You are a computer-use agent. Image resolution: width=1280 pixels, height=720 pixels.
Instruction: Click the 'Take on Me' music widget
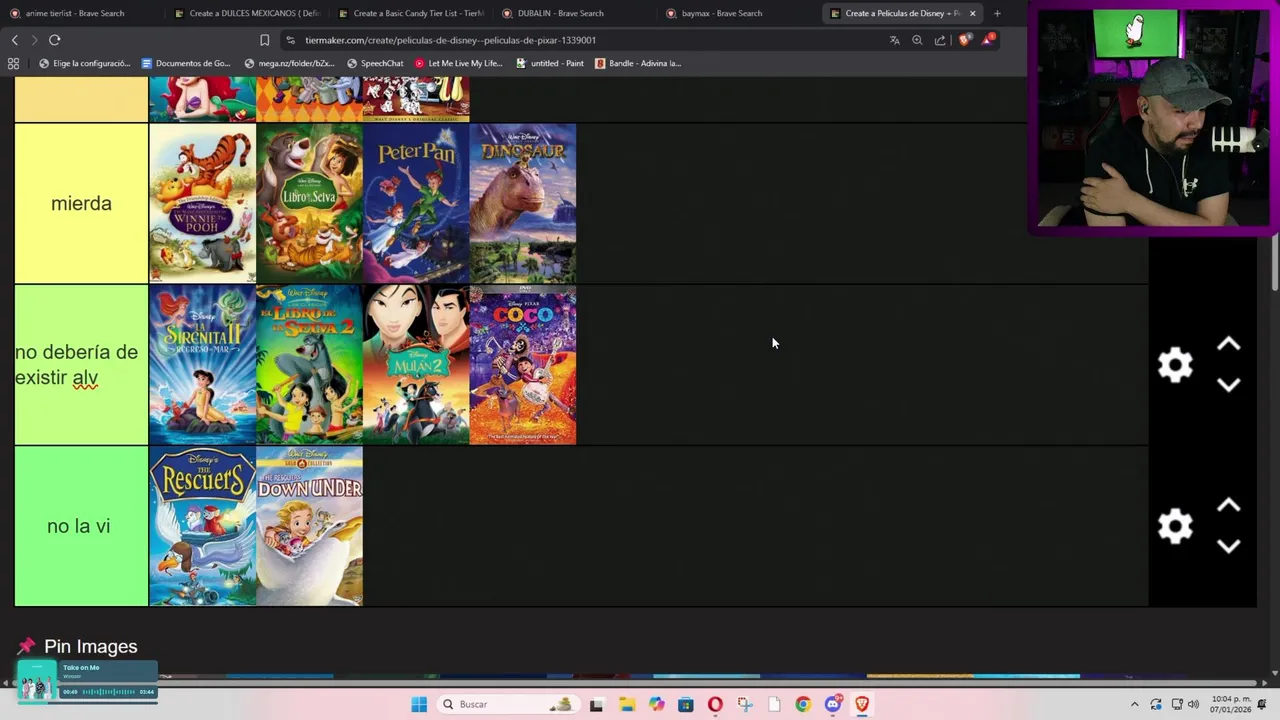coord(87,681)
